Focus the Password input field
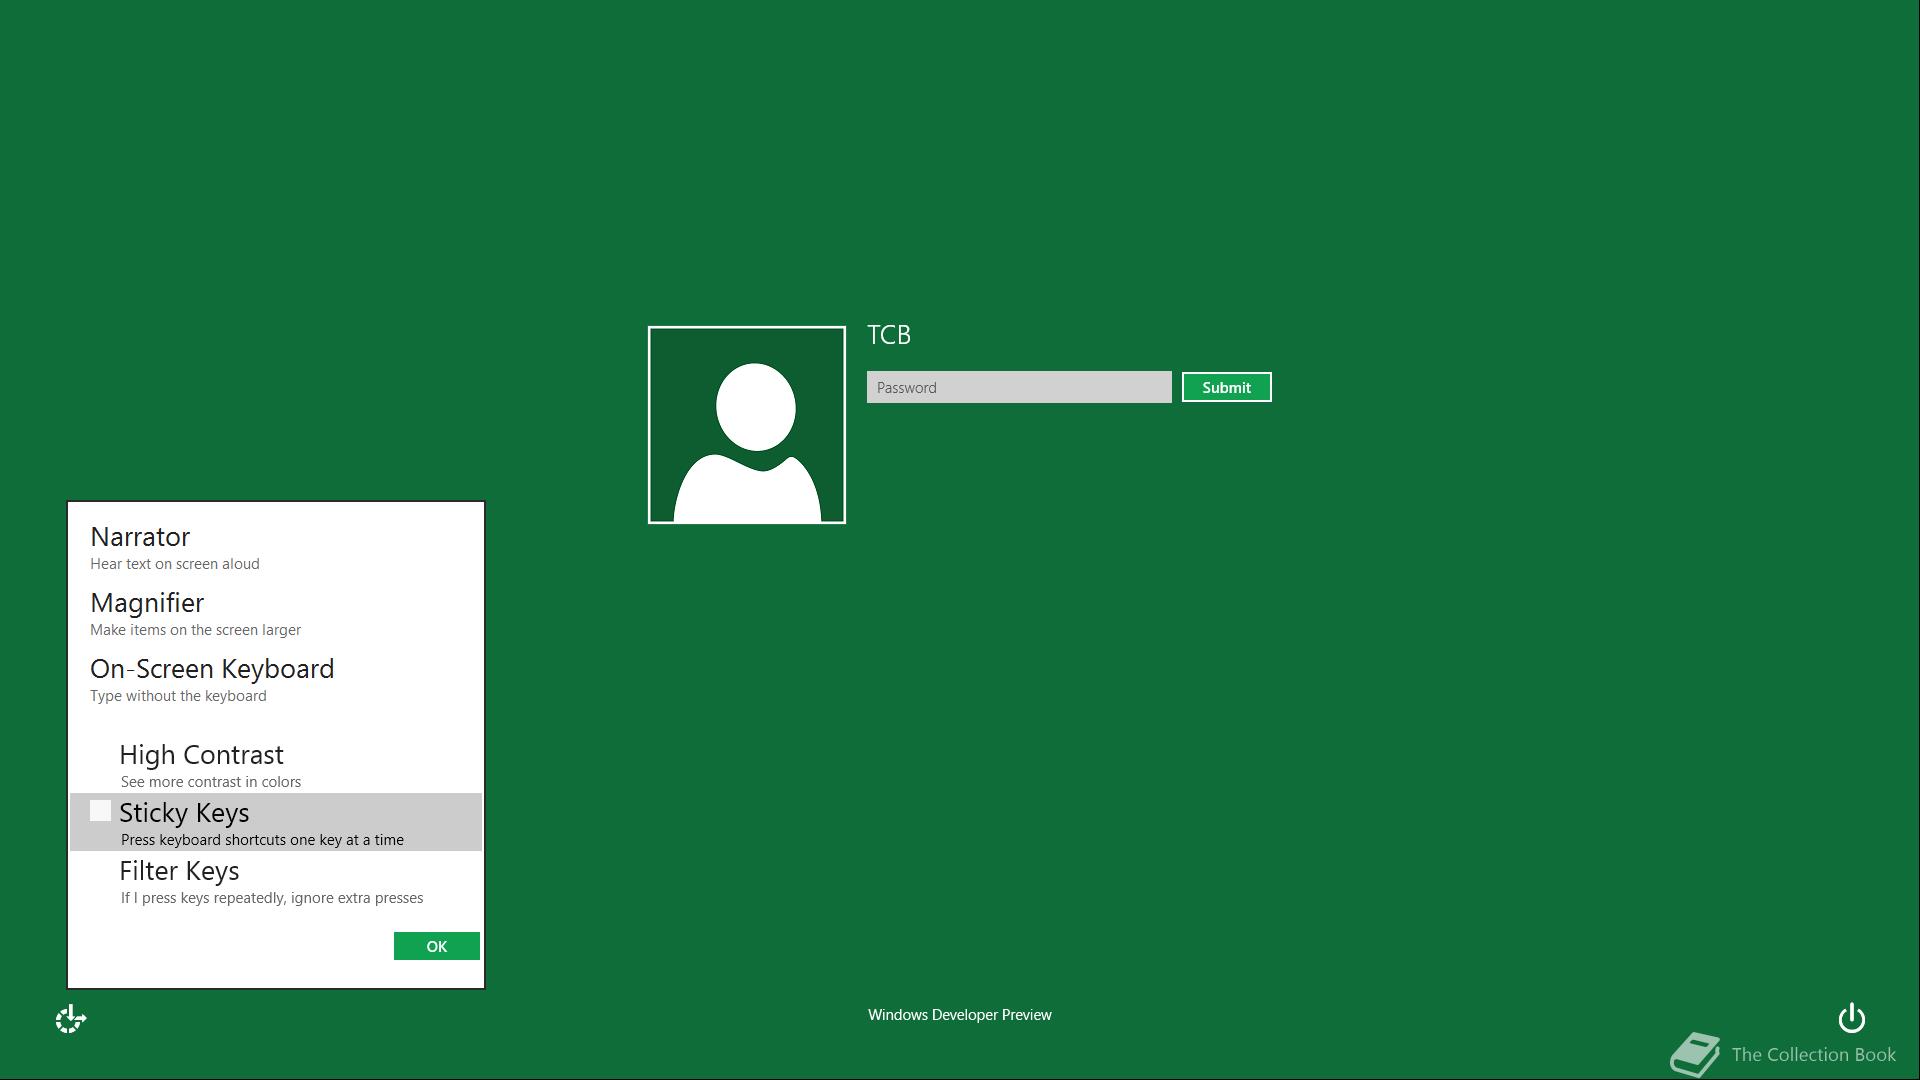This screenshot has height=1080, width=1920. [1019, 387]
